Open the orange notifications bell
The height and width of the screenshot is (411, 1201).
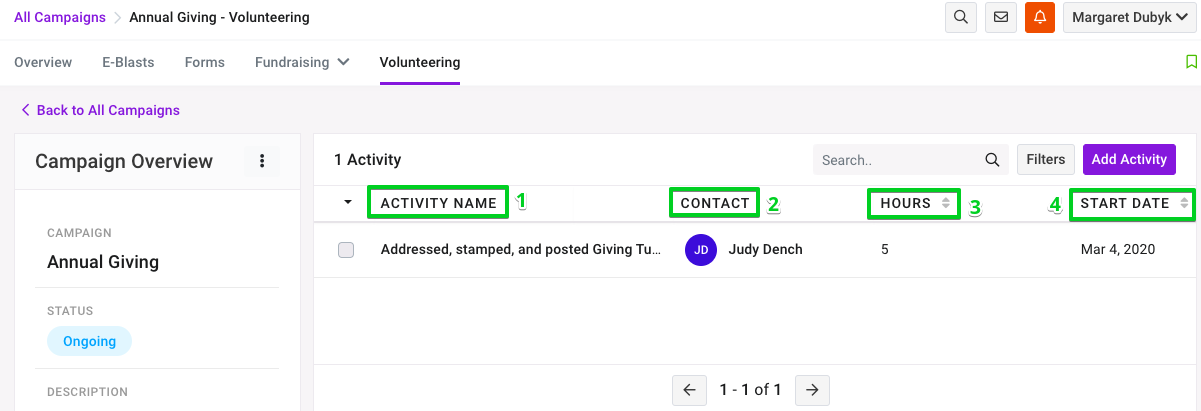tap(1040, 17)
